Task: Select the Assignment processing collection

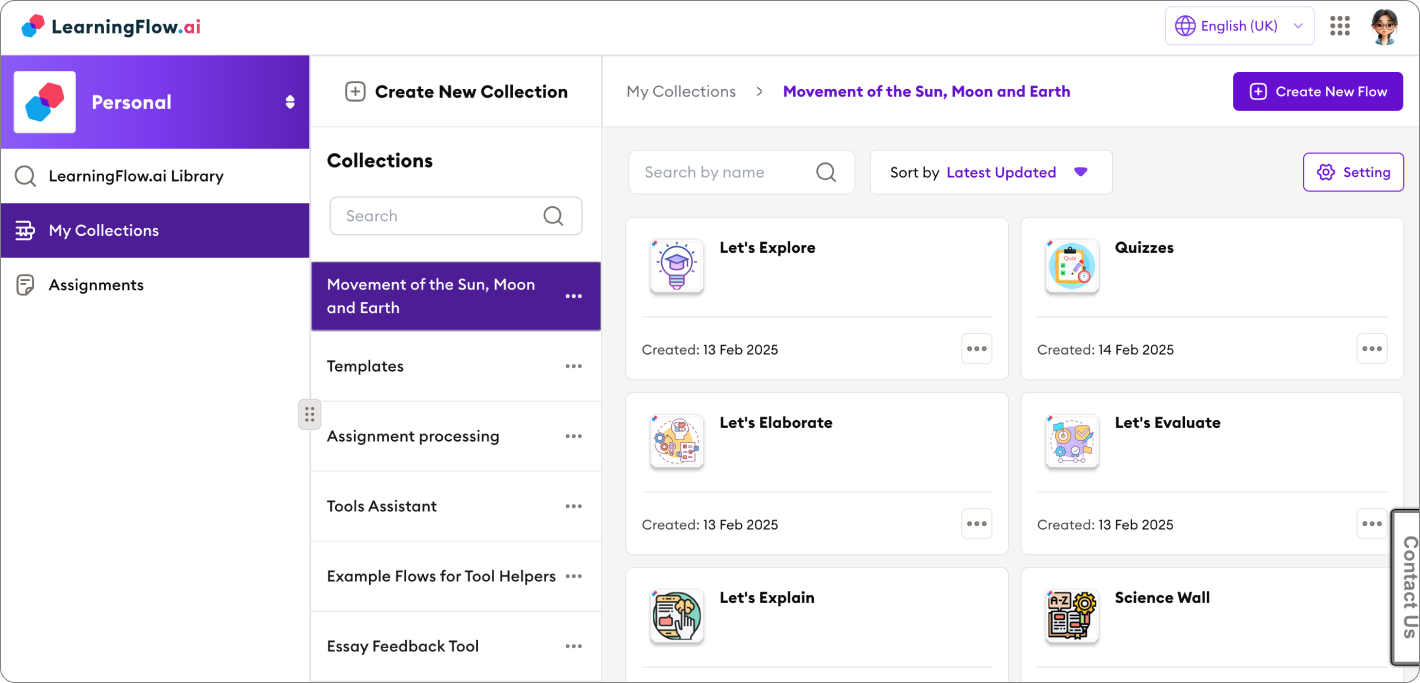Action: [456, 436]
